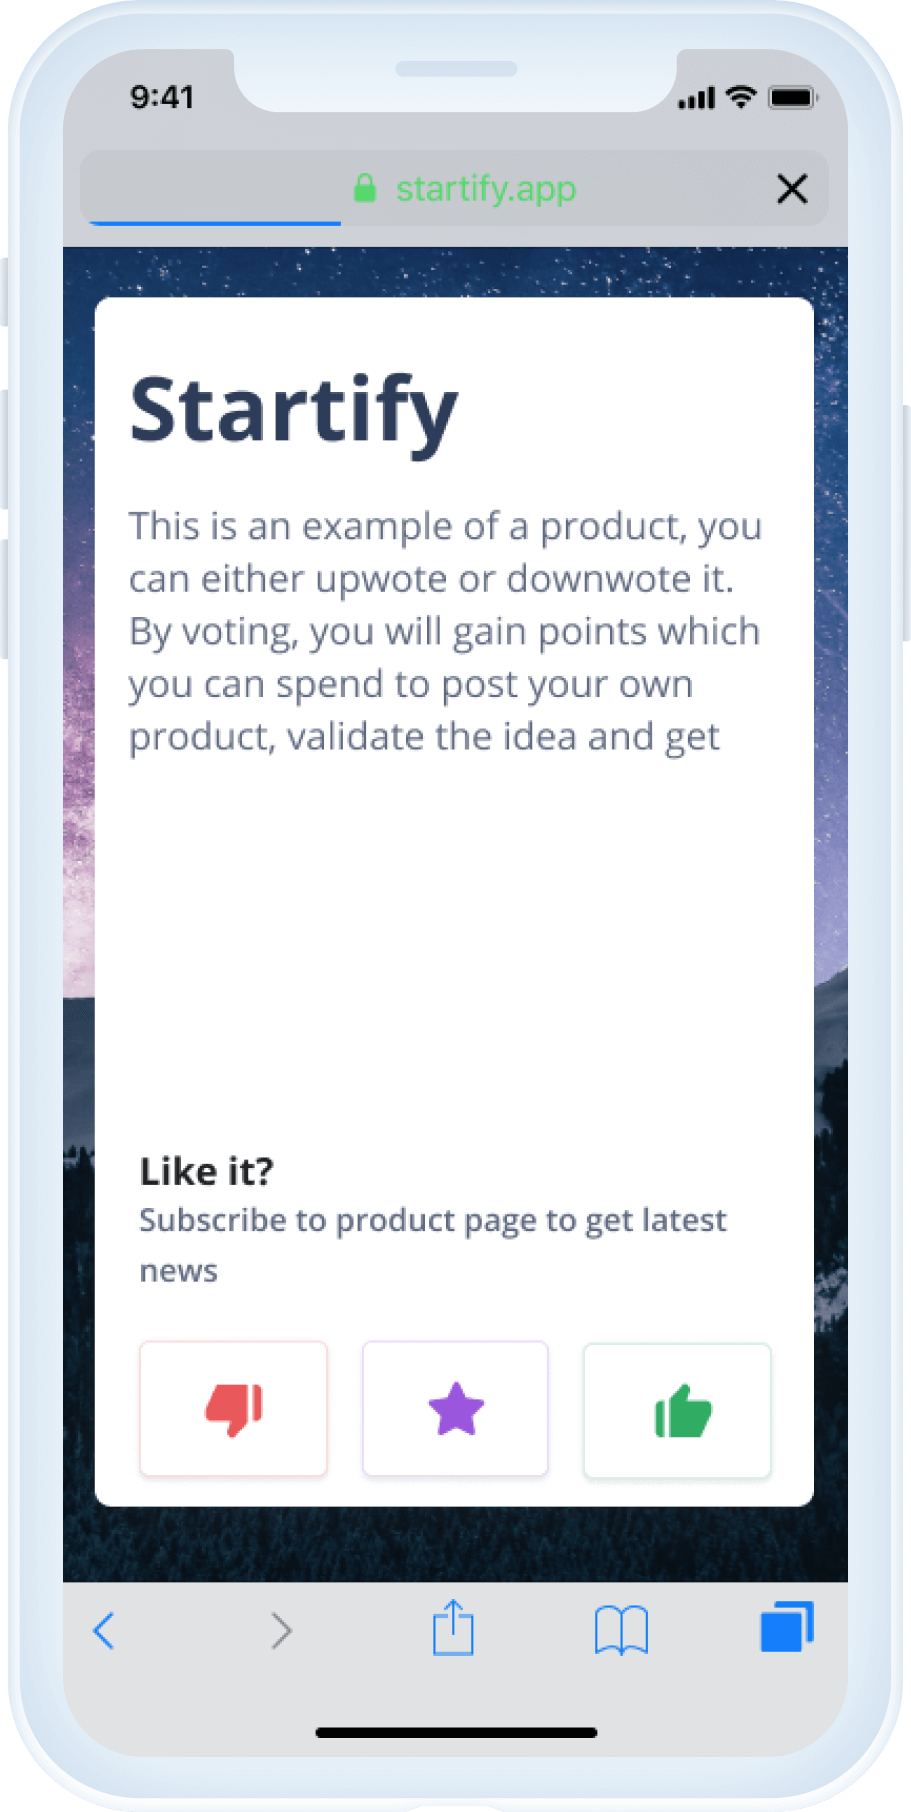Show open tabs overview
Screen dimensions: 911x1812
tap(787, 1627)
